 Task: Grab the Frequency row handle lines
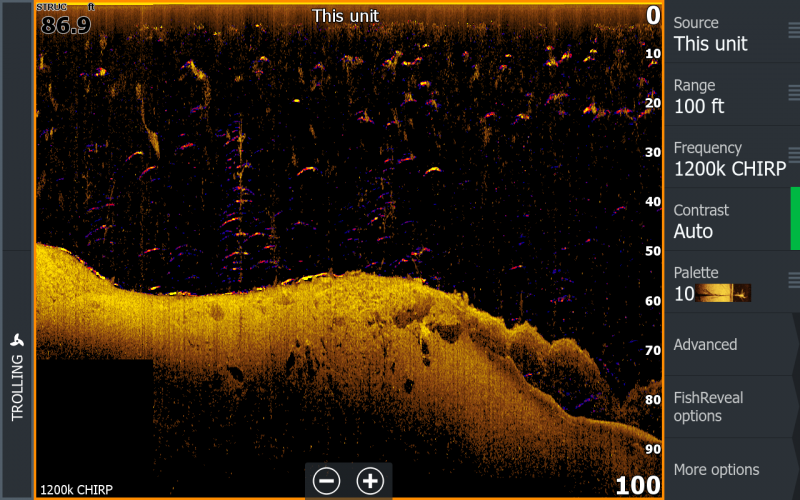[794, 155]
